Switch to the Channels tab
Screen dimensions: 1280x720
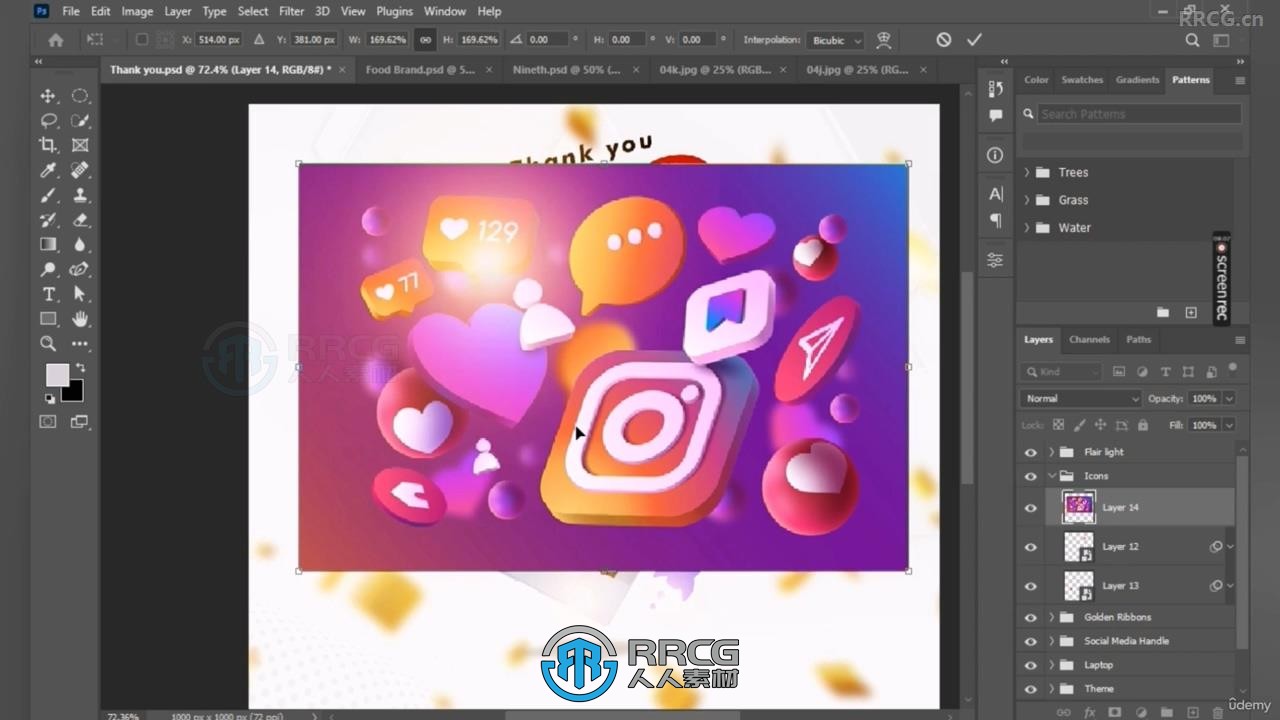(x=1089, y=340)
